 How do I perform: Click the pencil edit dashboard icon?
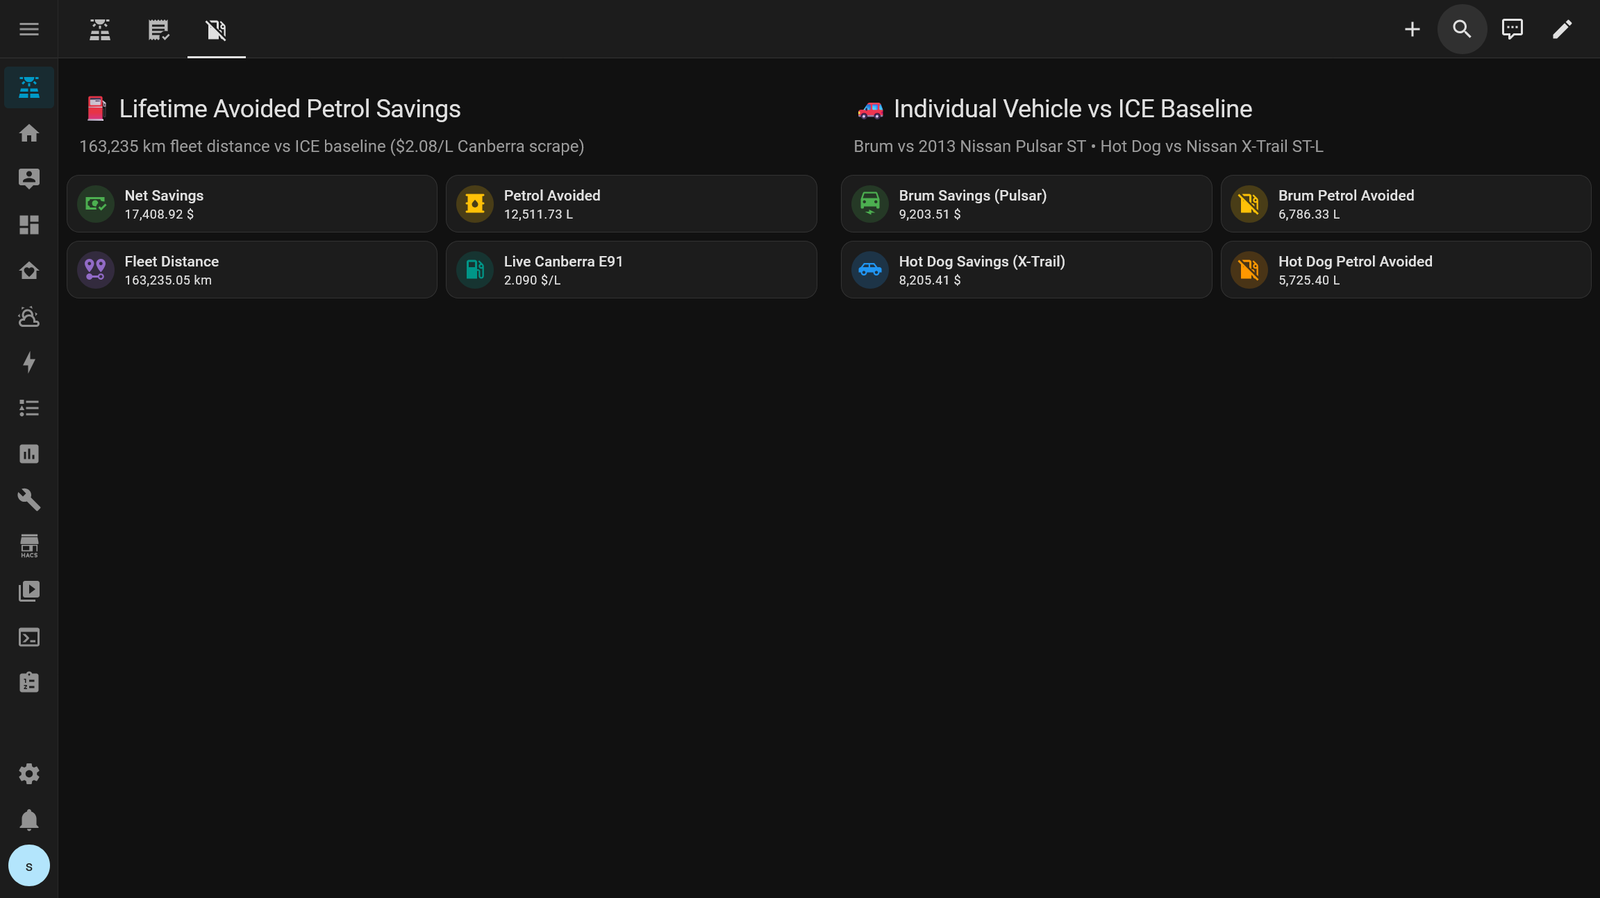pyautogui.click(x=1562, y=29)
